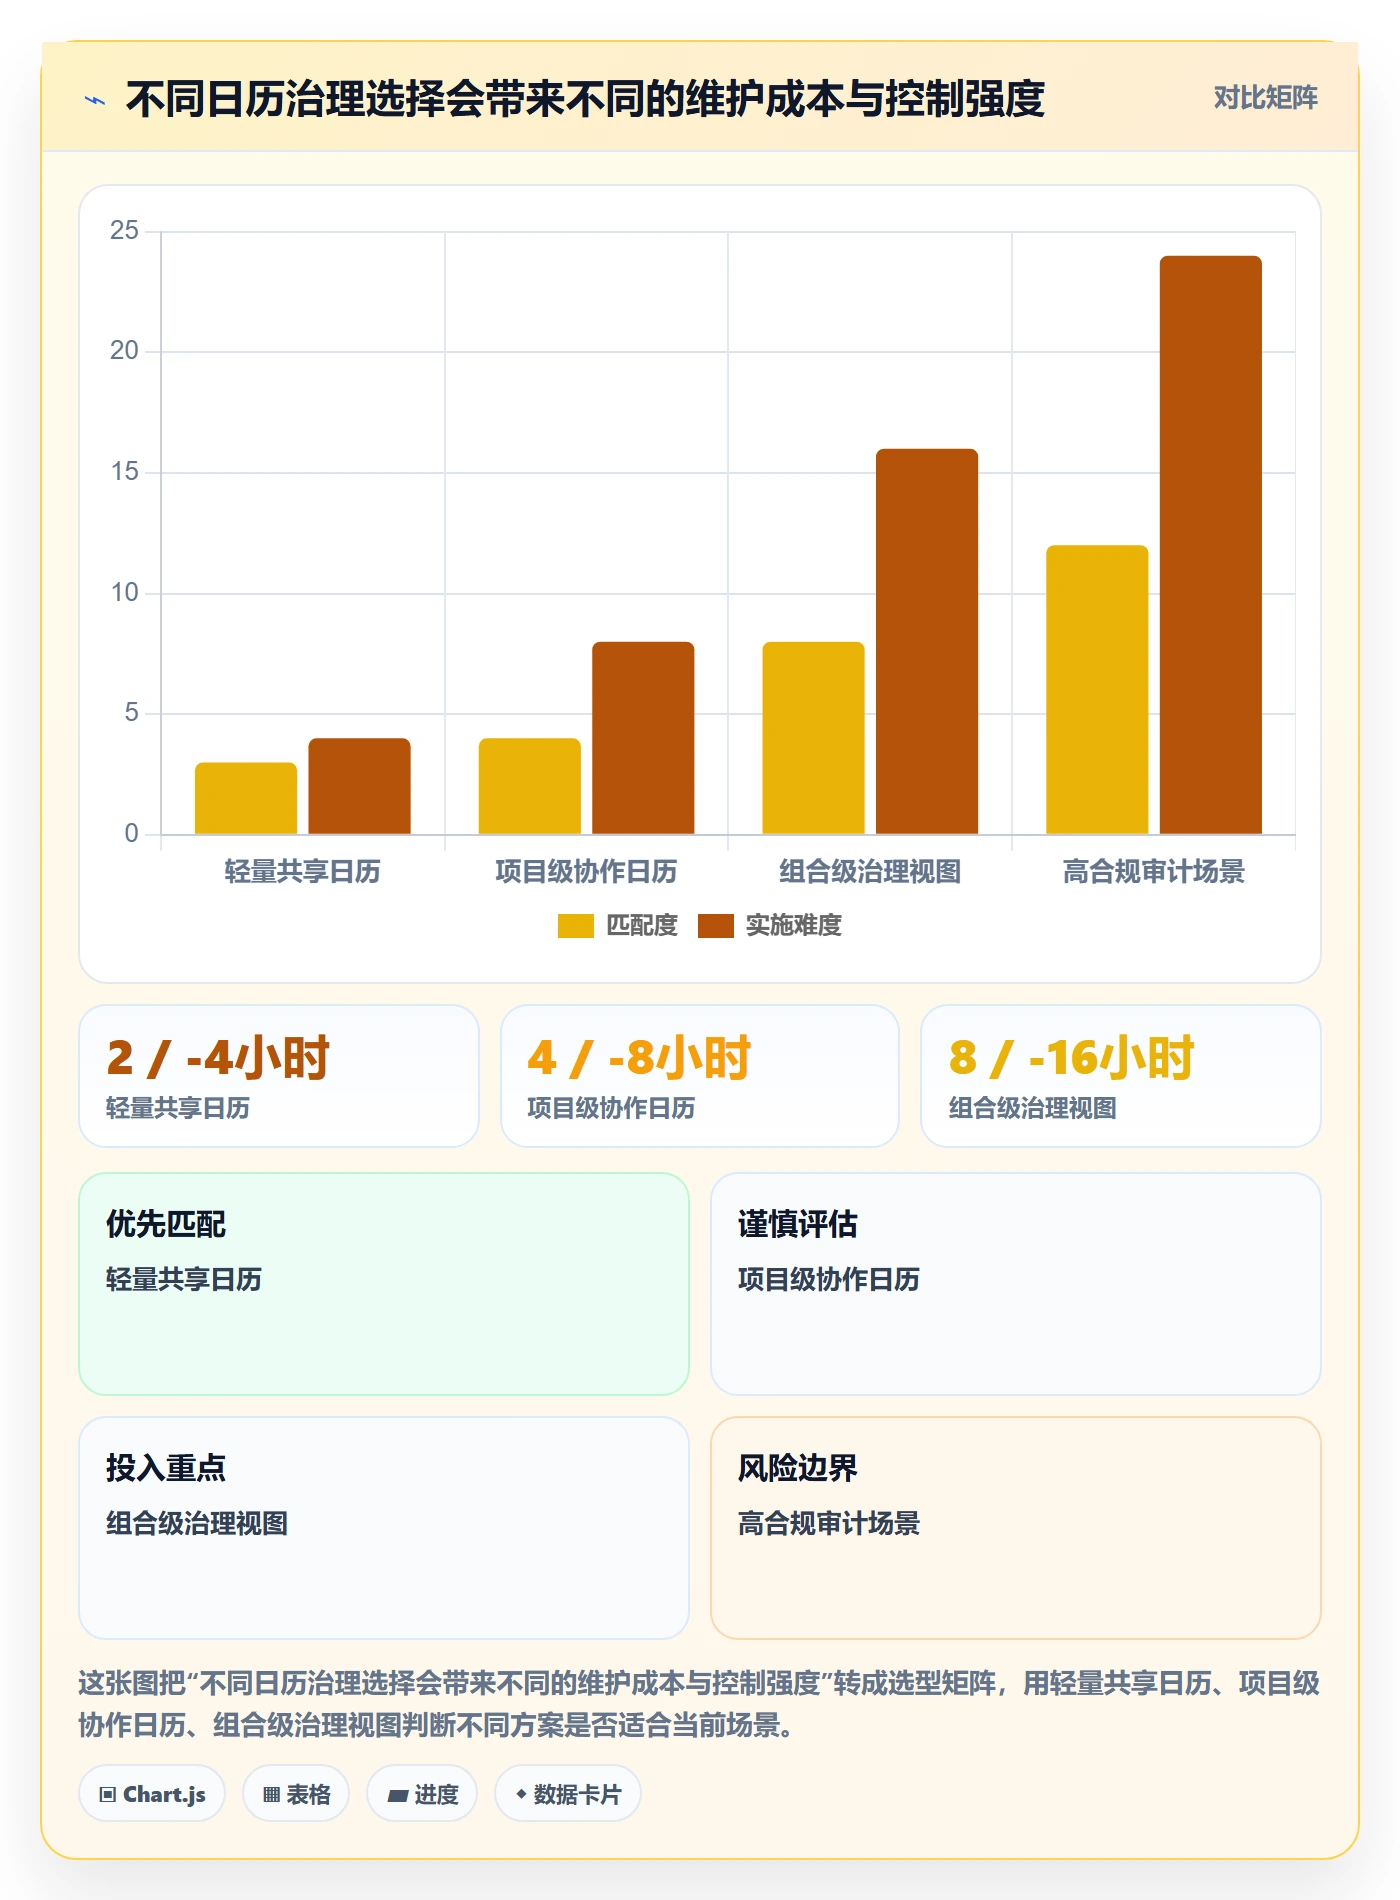The height and width of the screenshot is (1900, 1400).
Task: Click the 数据卡片 tag chip
Action: (x=568, y=1794)
